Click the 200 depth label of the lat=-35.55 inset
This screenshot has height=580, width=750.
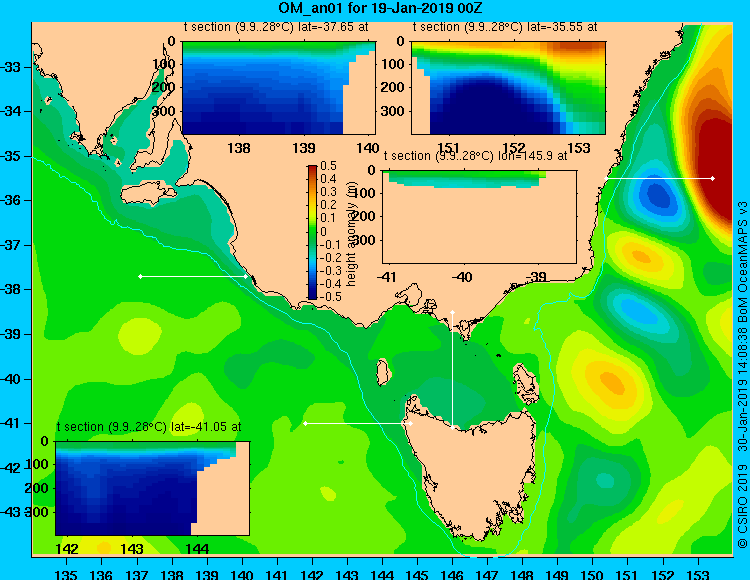393,88
